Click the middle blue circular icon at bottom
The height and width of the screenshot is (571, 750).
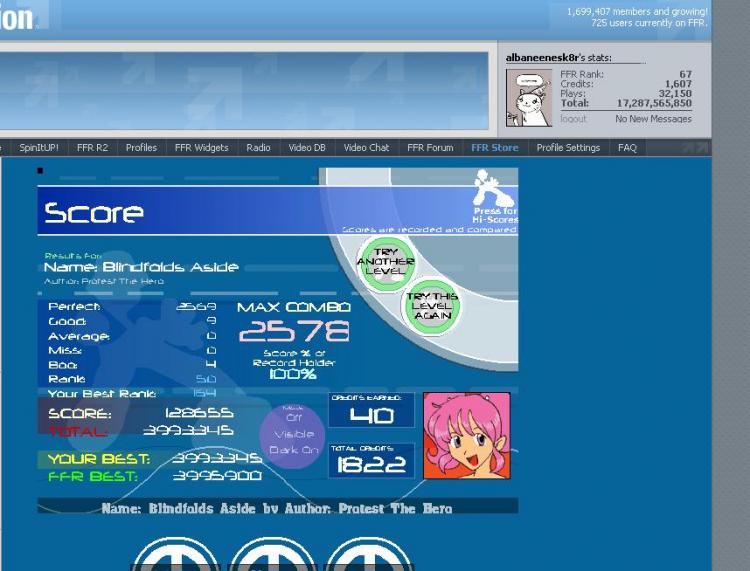coord(272,555)
